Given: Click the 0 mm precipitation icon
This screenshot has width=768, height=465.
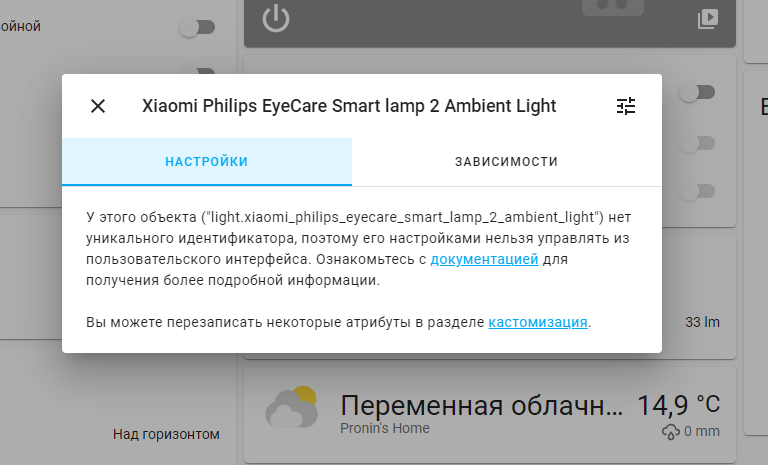Looking at the screenshot, I should [x=671, y=432].
